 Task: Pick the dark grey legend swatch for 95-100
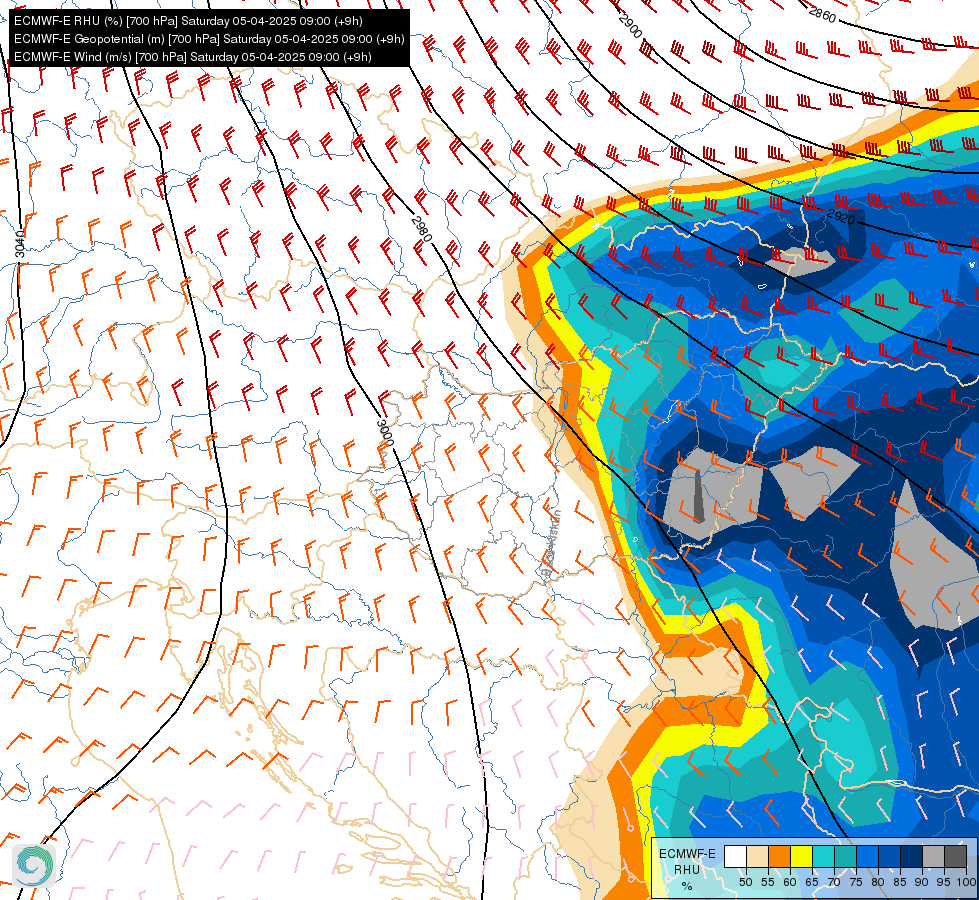(x=955, y=856)
